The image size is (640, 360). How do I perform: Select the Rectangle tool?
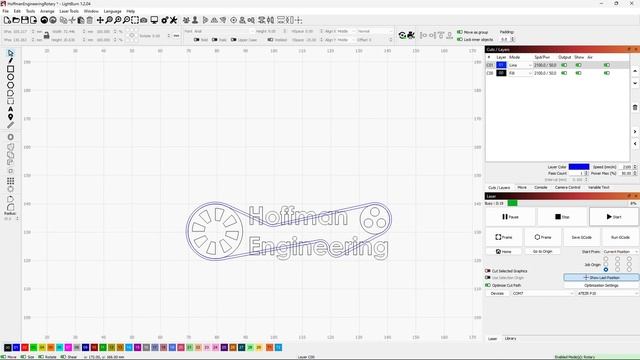(11, 69)
